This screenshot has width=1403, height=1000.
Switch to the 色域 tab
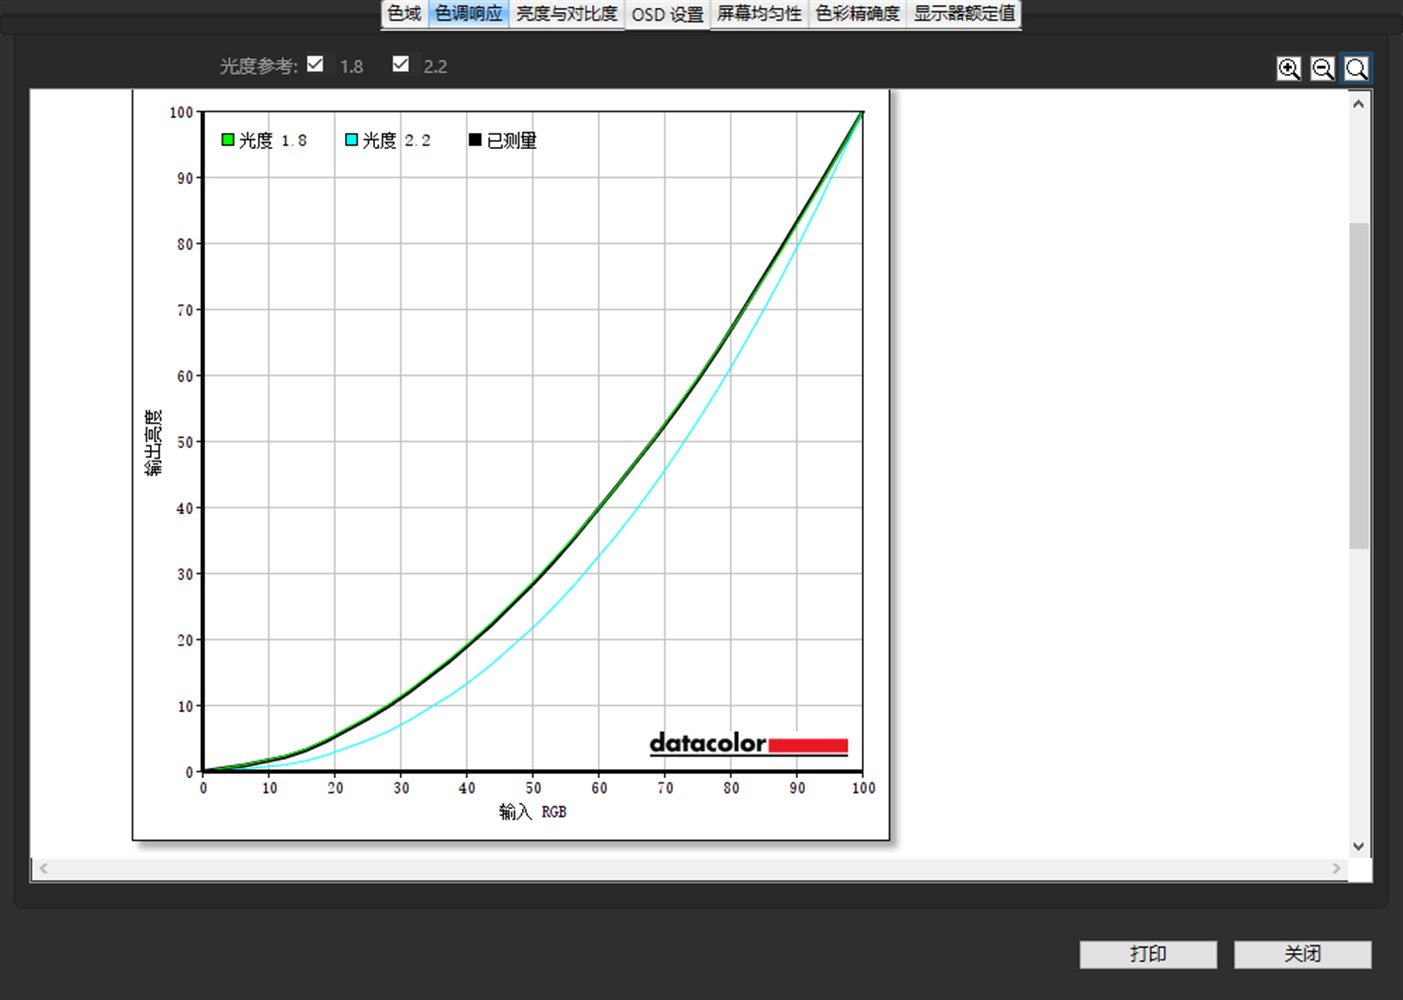[404, 14]
